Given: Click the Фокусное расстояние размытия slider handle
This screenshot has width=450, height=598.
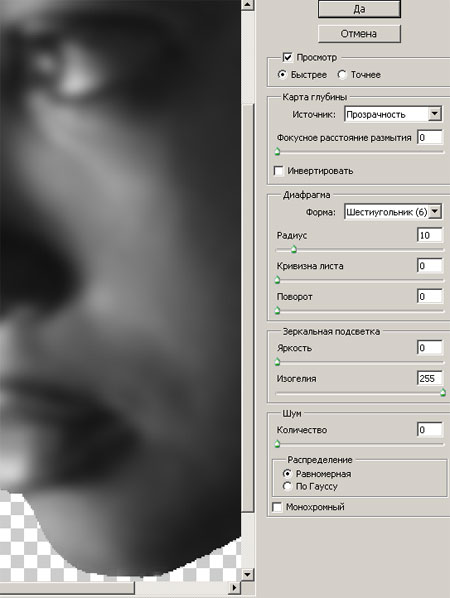Looking at the screenshot, I should pos(278,151).
